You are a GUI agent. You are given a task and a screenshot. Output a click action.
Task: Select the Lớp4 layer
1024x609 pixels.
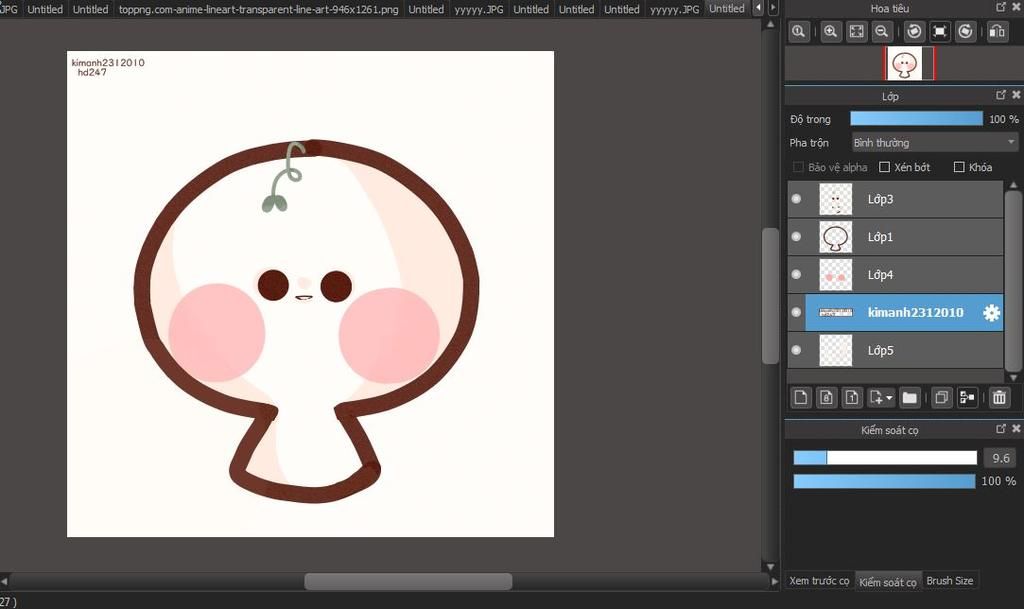895,275
